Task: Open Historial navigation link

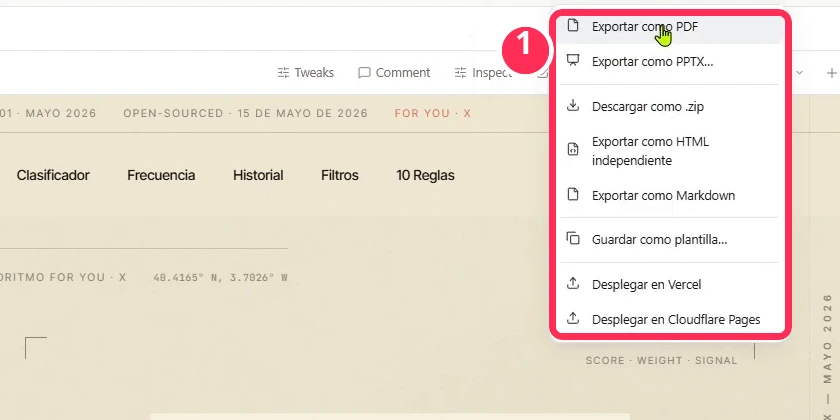Action: 258,175
